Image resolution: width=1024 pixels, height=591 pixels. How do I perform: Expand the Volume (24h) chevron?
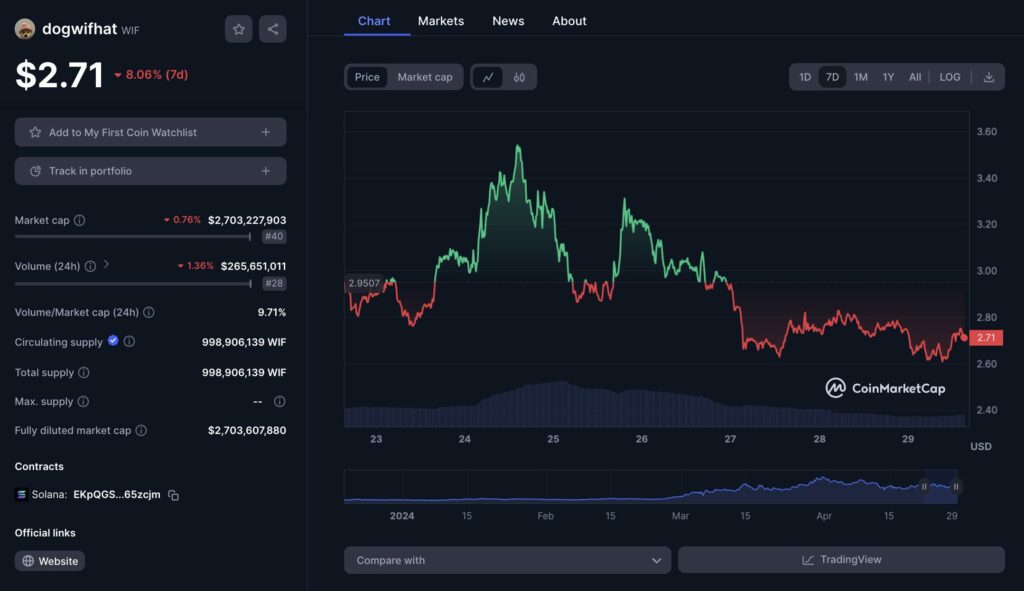[107, 265]
